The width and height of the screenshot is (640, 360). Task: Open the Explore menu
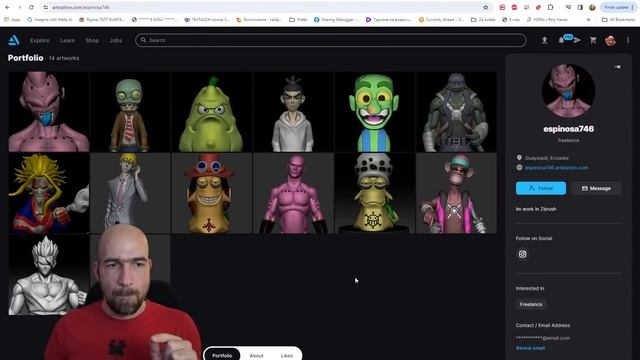point(40,40)
